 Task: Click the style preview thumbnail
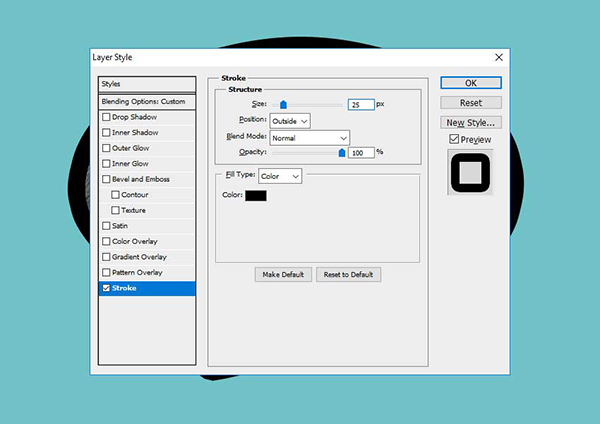470,174
